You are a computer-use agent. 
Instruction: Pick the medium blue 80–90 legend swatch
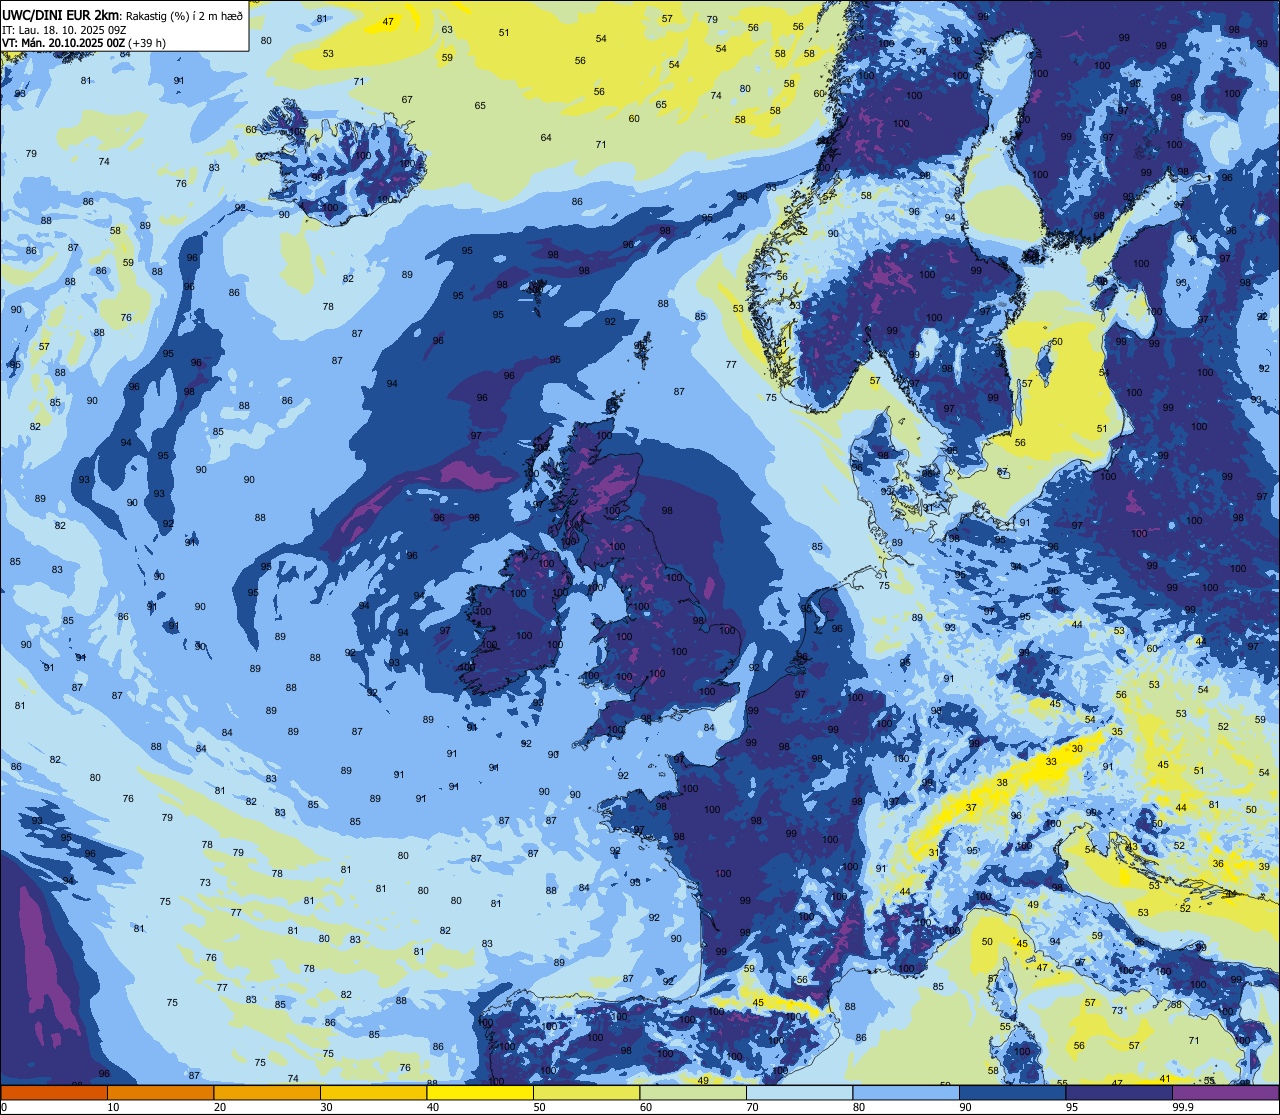click(x=906, y=1092)
